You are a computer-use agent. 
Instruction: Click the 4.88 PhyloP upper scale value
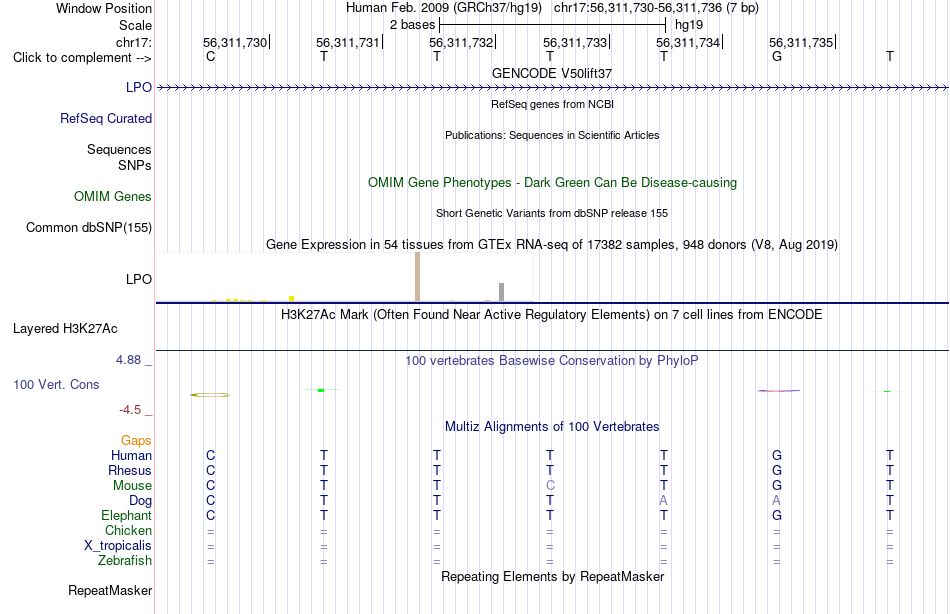coord(128,360)
